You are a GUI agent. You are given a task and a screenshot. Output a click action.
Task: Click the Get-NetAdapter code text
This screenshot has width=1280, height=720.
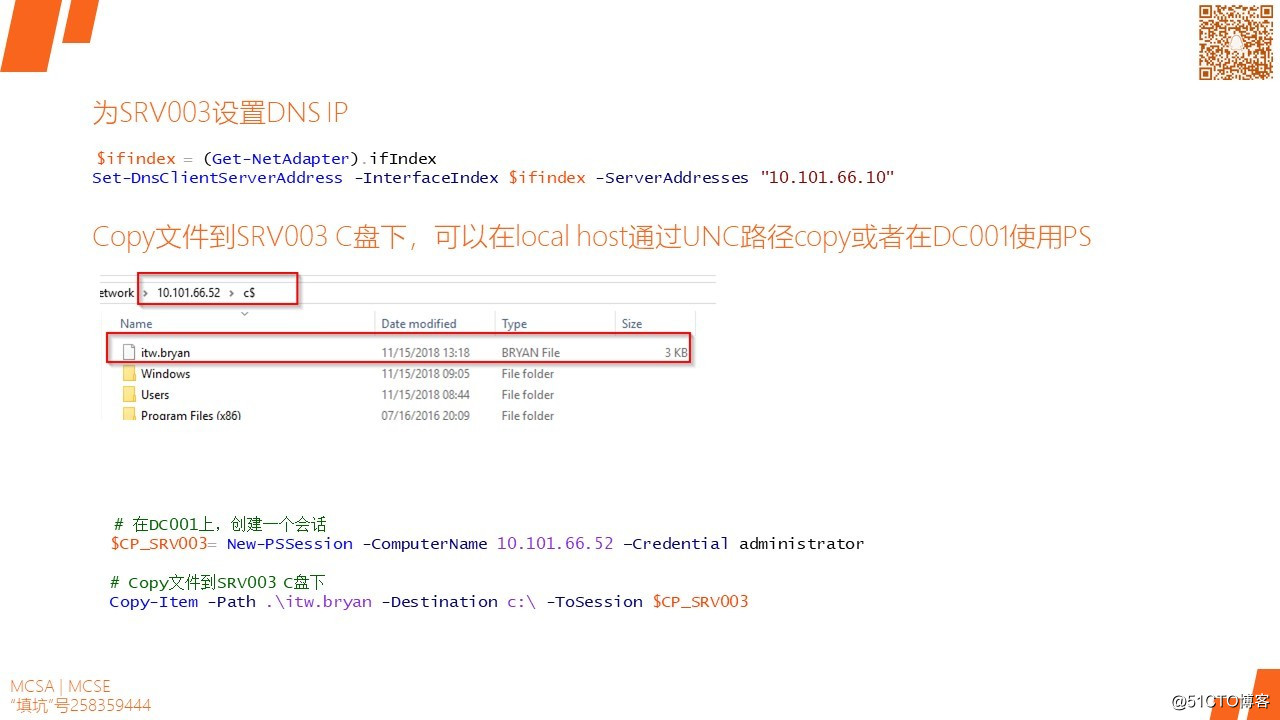tap(279, 158)
